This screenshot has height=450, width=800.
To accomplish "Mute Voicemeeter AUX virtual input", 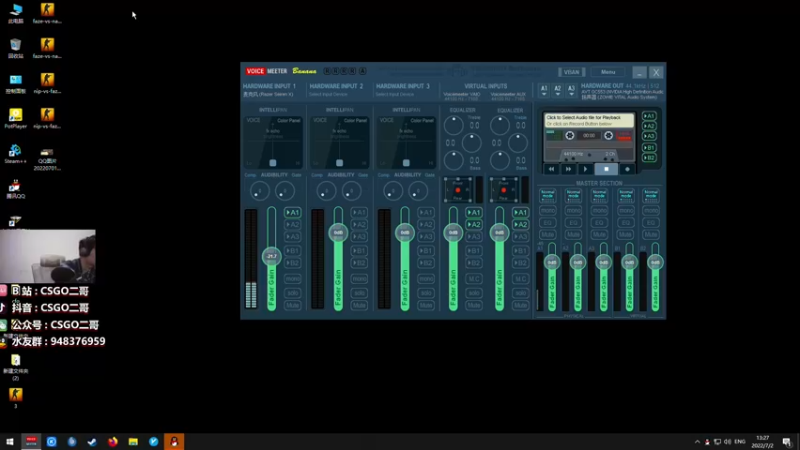I will pyautogui.click(x=520, y=305).
